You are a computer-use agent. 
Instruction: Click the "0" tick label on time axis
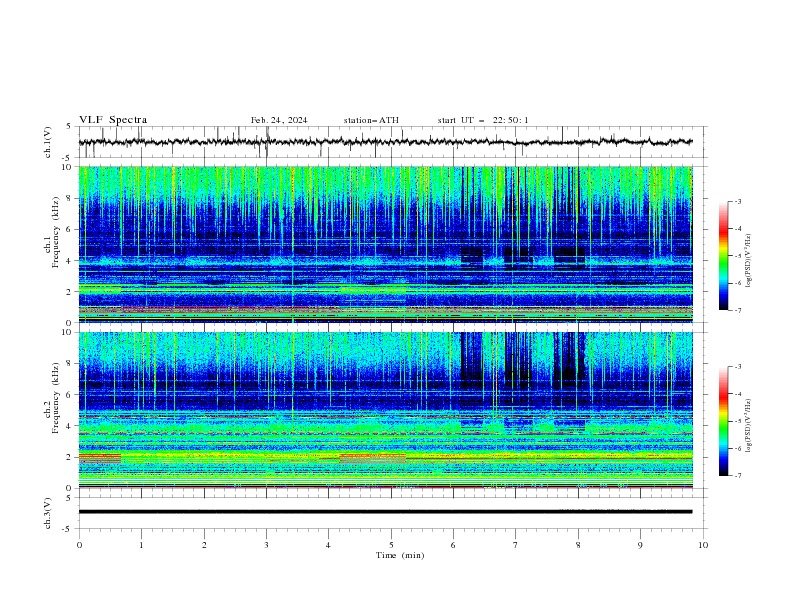point(79,545)
